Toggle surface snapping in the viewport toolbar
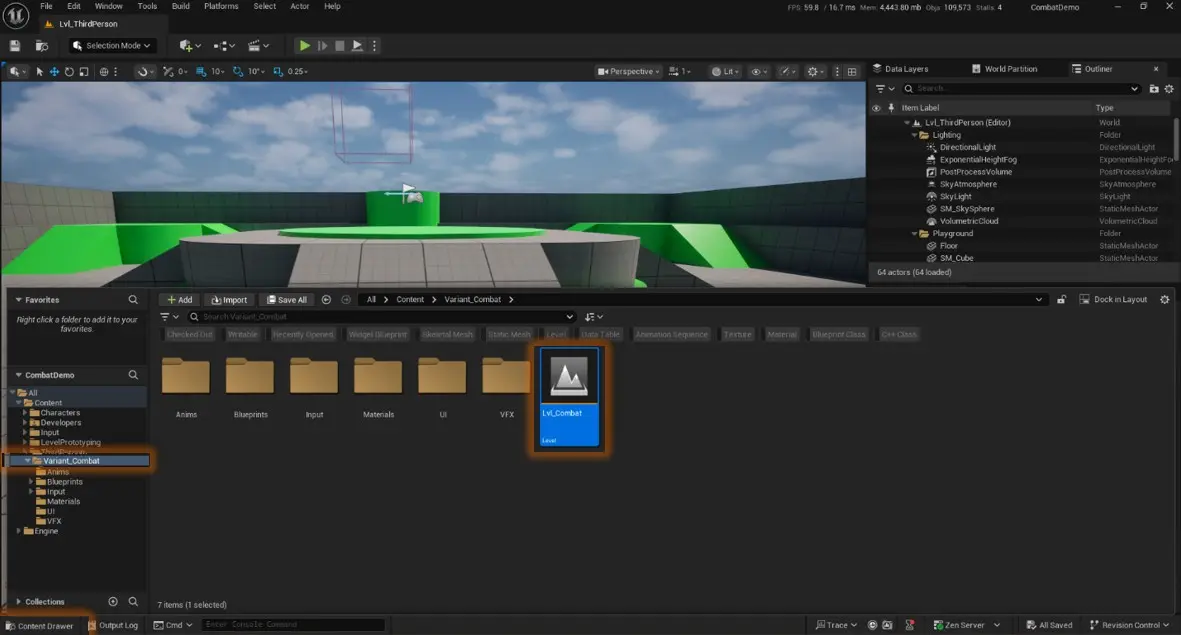This screenshot has height=635, width=1181. click(x=143, y=71)
